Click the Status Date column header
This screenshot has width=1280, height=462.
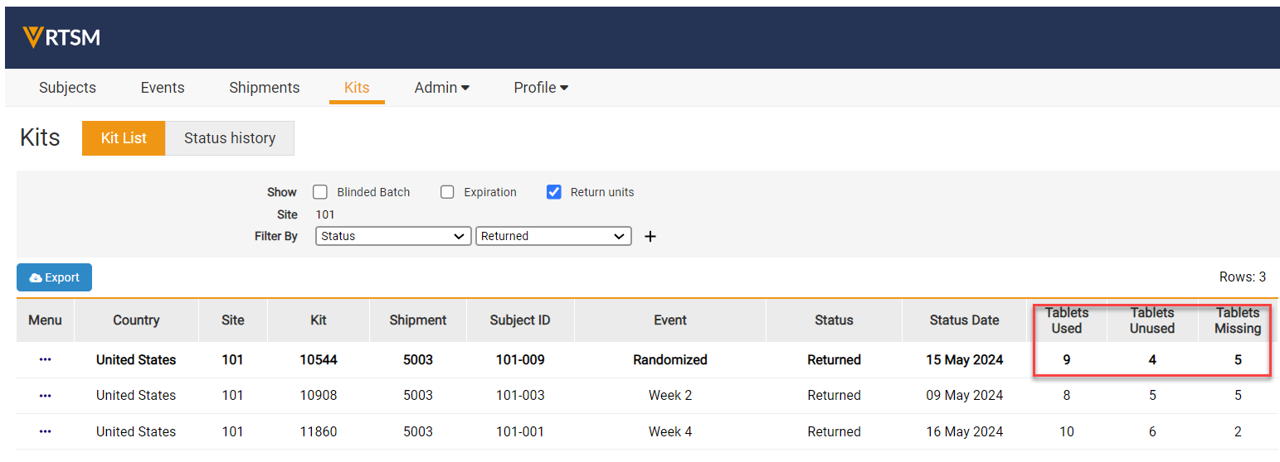(964, 320)
